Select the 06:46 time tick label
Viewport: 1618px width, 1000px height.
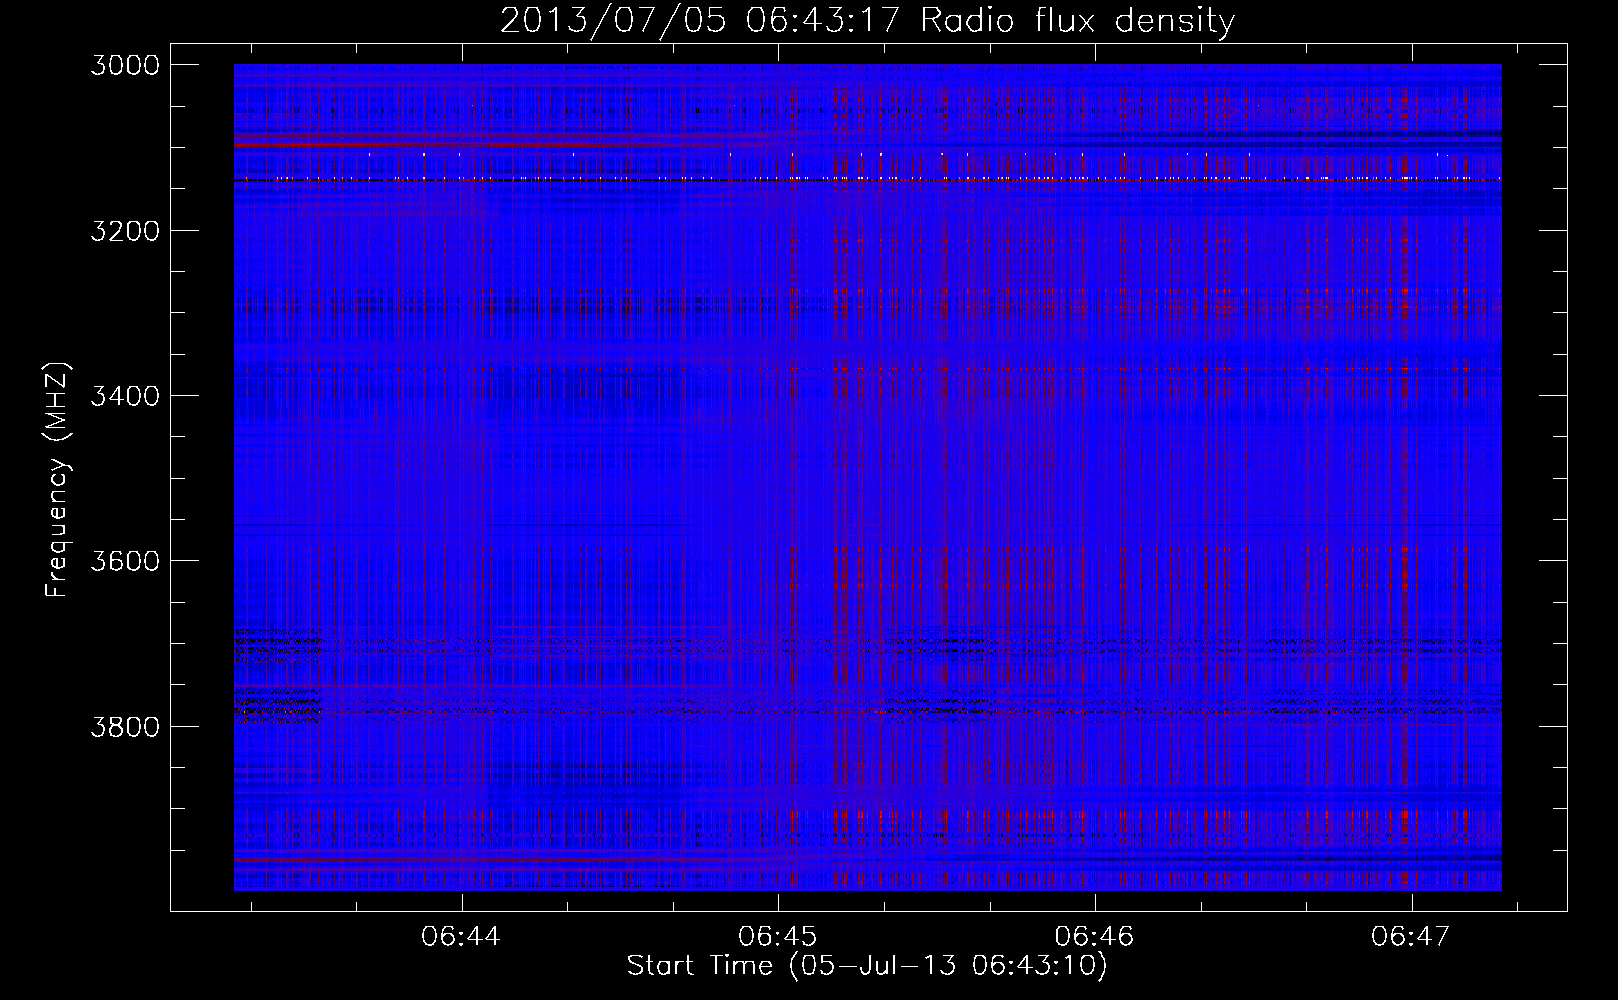pyautogui.click(x=1094, y=936)
